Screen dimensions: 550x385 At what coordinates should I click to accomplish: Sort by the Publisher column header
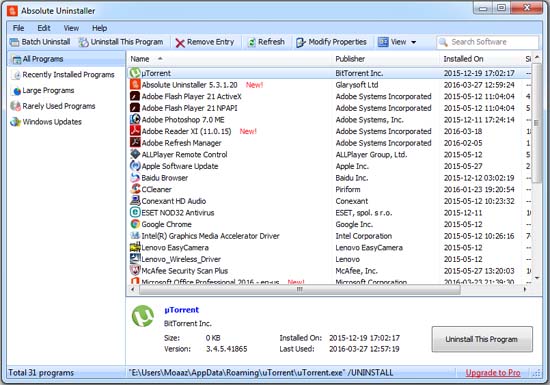pos(350,59)
